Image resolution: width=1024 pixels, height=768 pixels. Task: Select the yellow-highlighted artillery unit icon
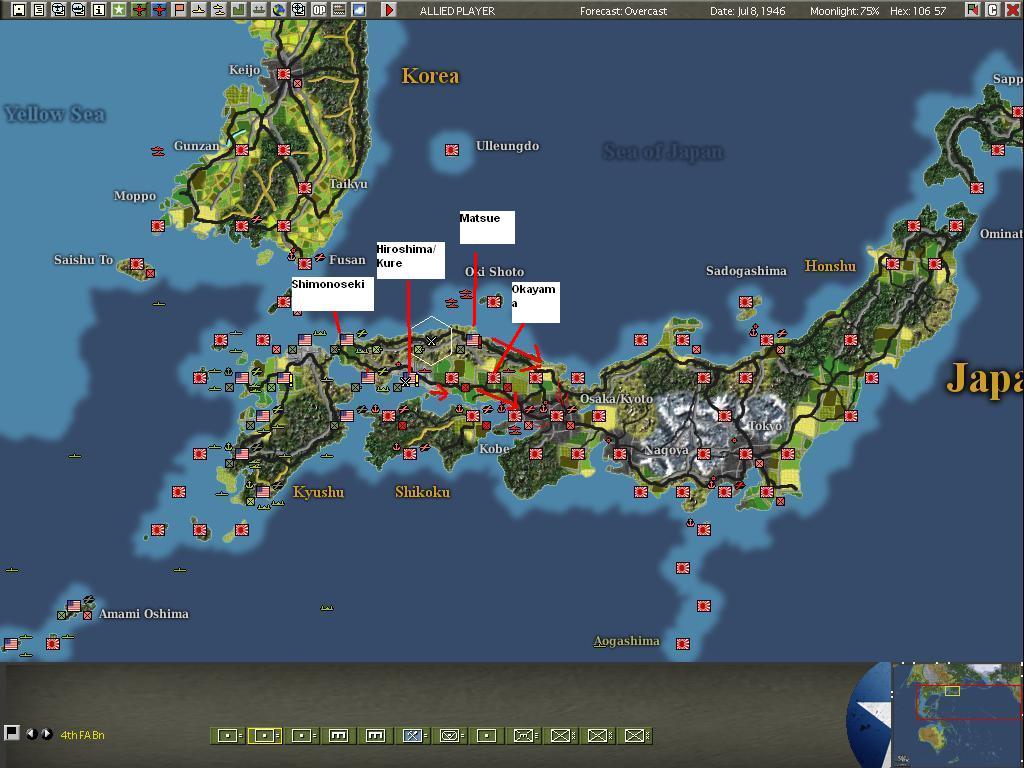click(264, 735)
